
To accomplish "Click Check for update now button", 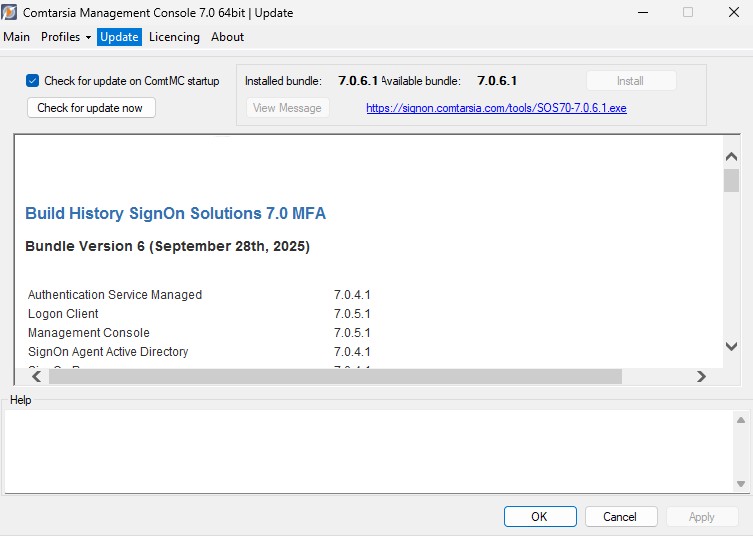I will click(91, 108).
